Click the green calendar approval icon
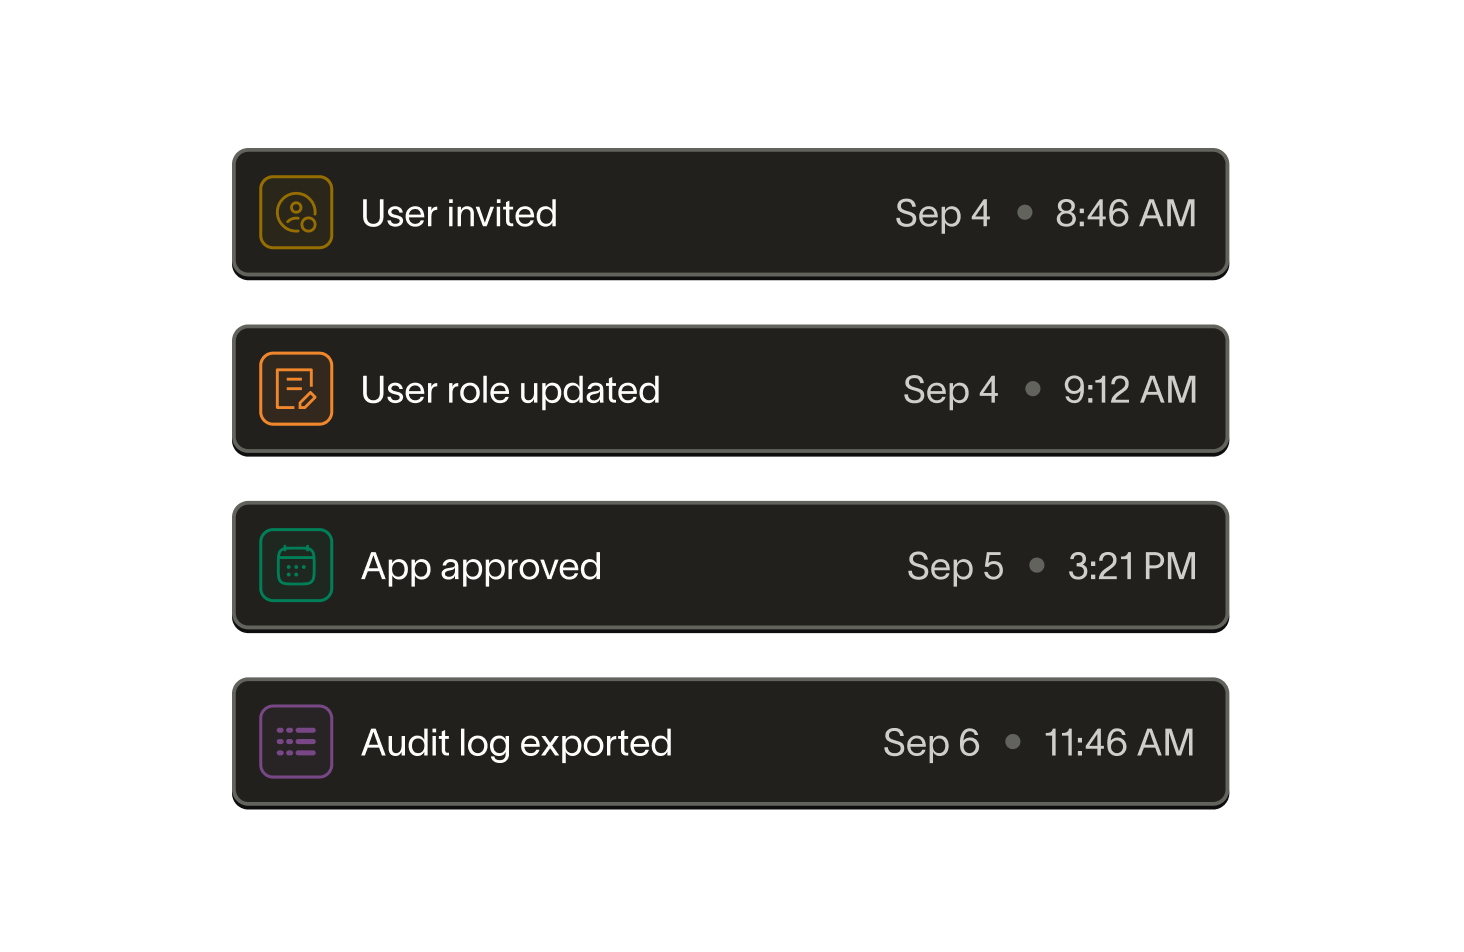The image size is (1464, 952). [x=295, y=564]
